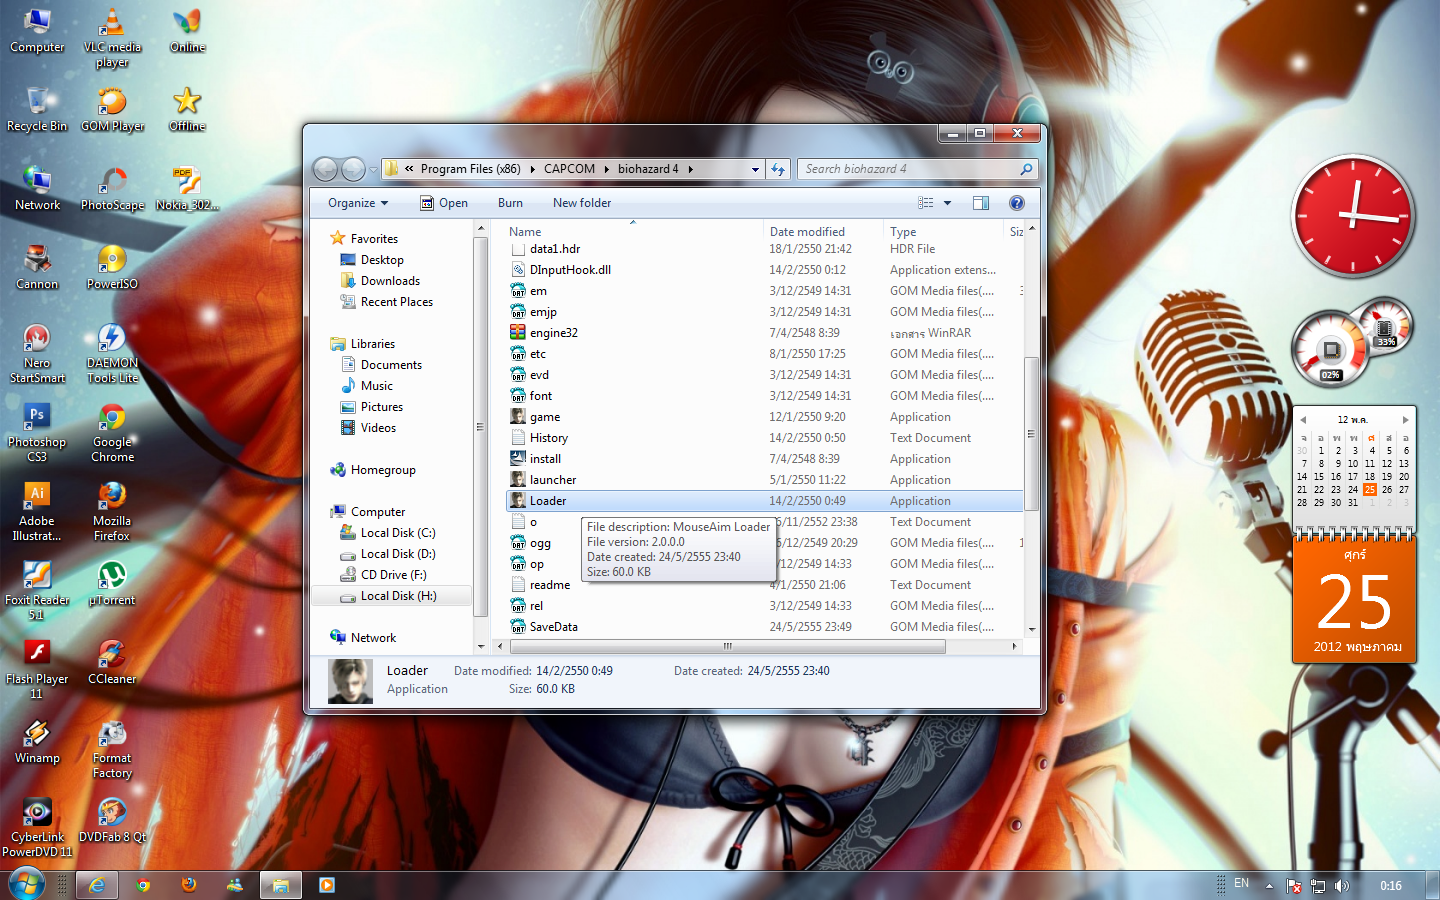Click Burn in the Explorer toolbar
The width and height of the screenshot is (1440, 900).
pos(510,203)
